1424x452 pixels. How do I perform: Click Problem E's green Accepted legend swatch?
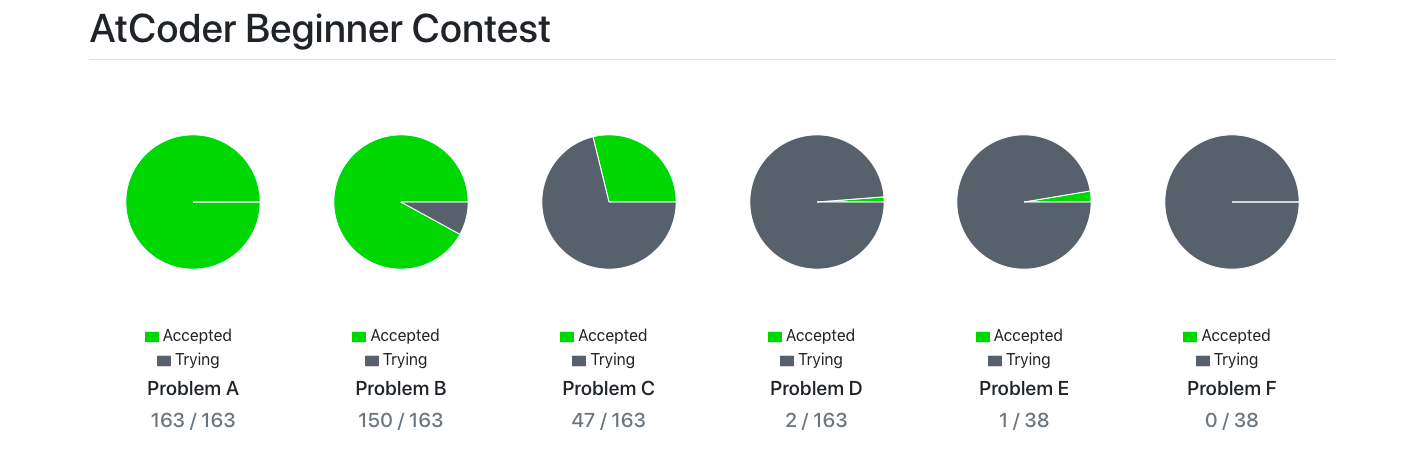[x=983, y=337]
